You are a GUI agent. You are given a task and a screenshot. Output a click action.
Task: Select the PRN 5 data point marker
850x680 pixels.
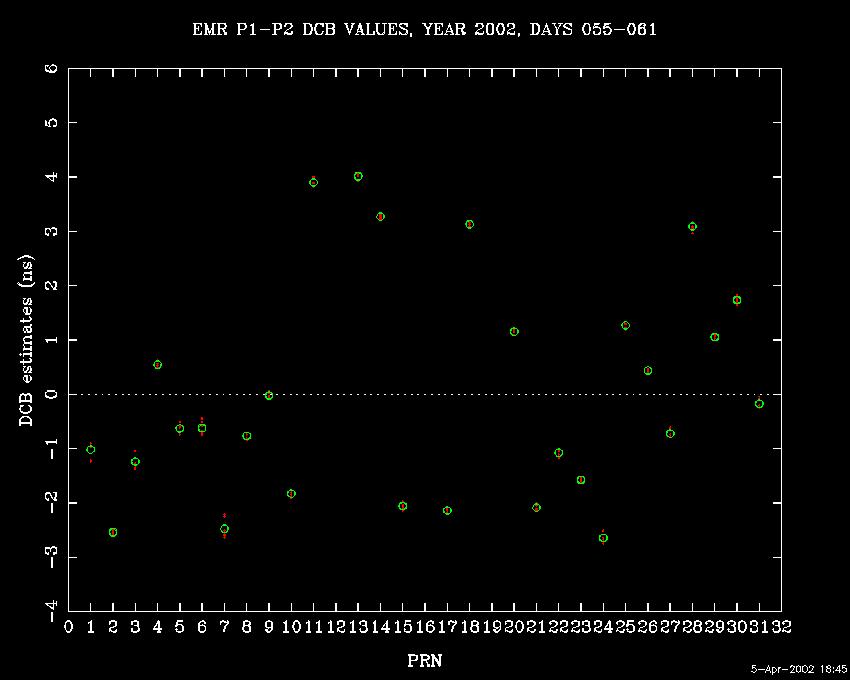(179, 428)
